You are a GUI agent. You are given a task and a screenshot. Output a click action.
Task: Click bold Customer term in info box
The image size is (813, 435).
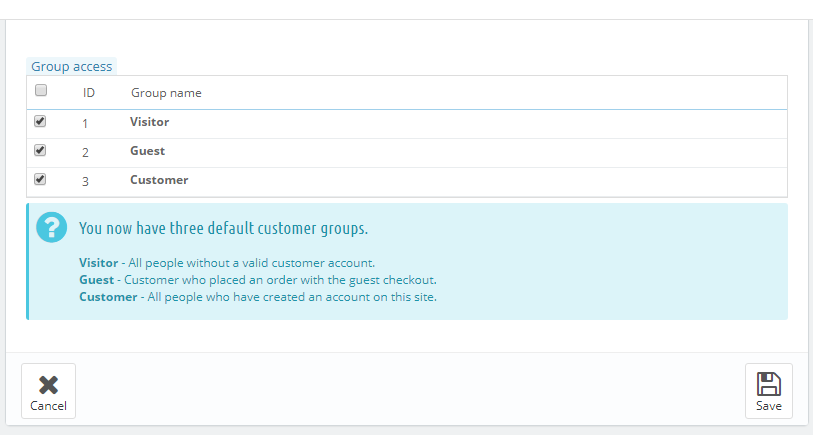pyautogui.click(x=108, y=297)
